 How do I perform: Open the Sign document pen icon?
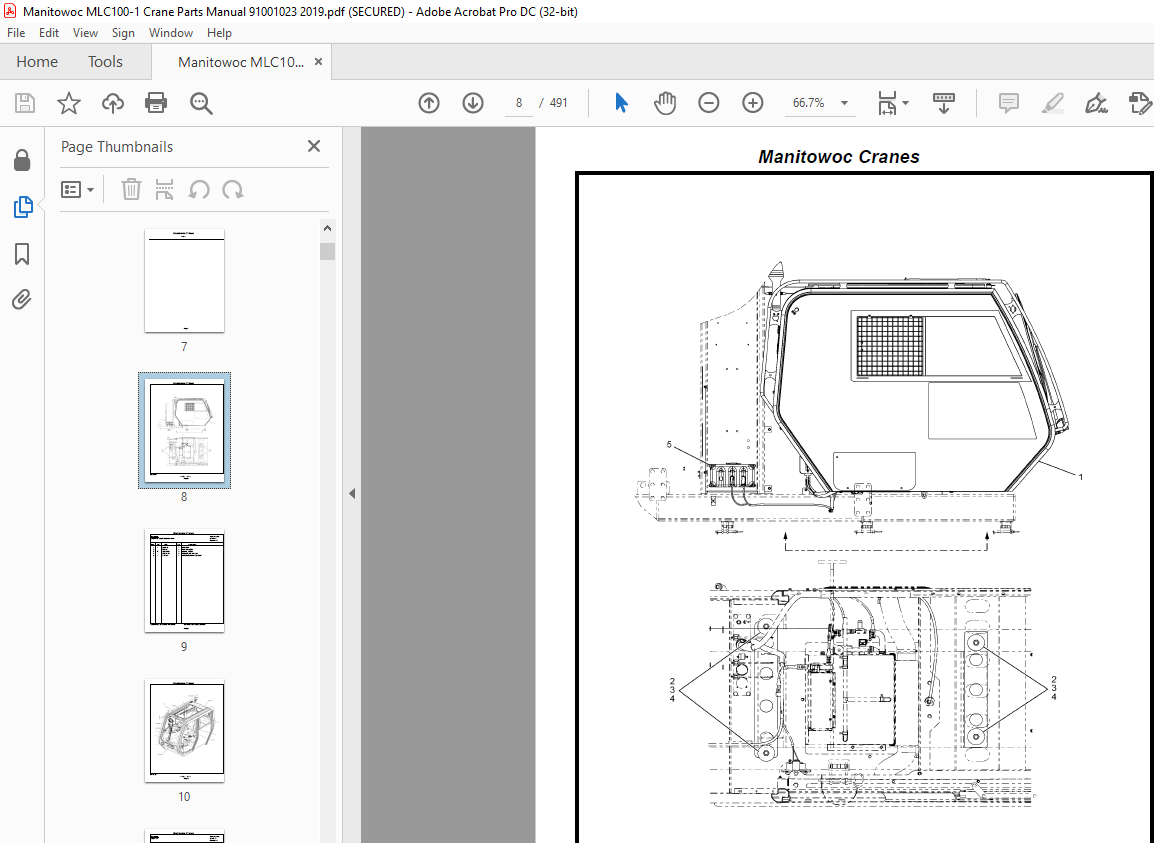coord(1097,103)
